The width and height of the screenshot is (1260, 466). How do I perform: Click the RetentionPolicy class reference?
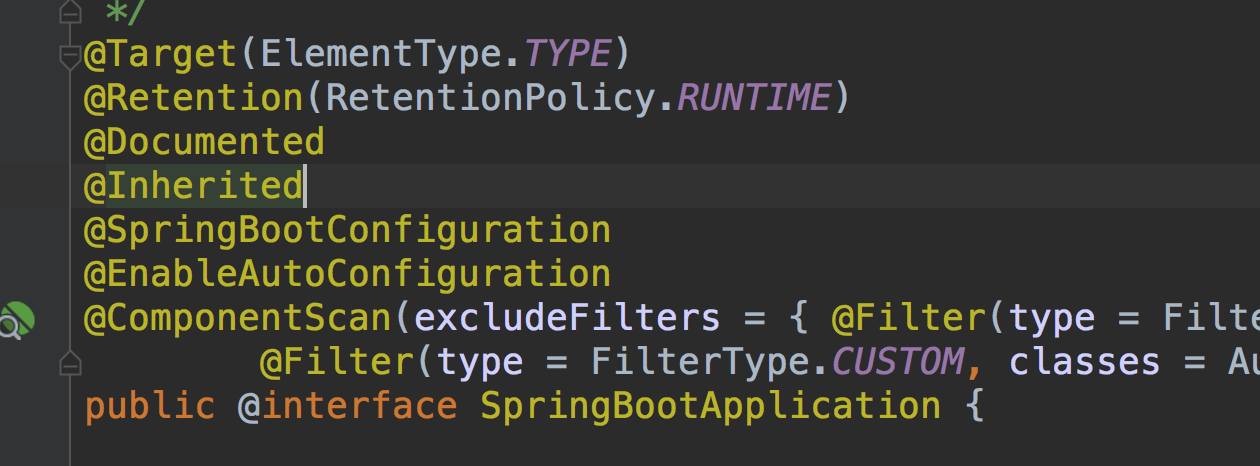[x=489, y=98]
